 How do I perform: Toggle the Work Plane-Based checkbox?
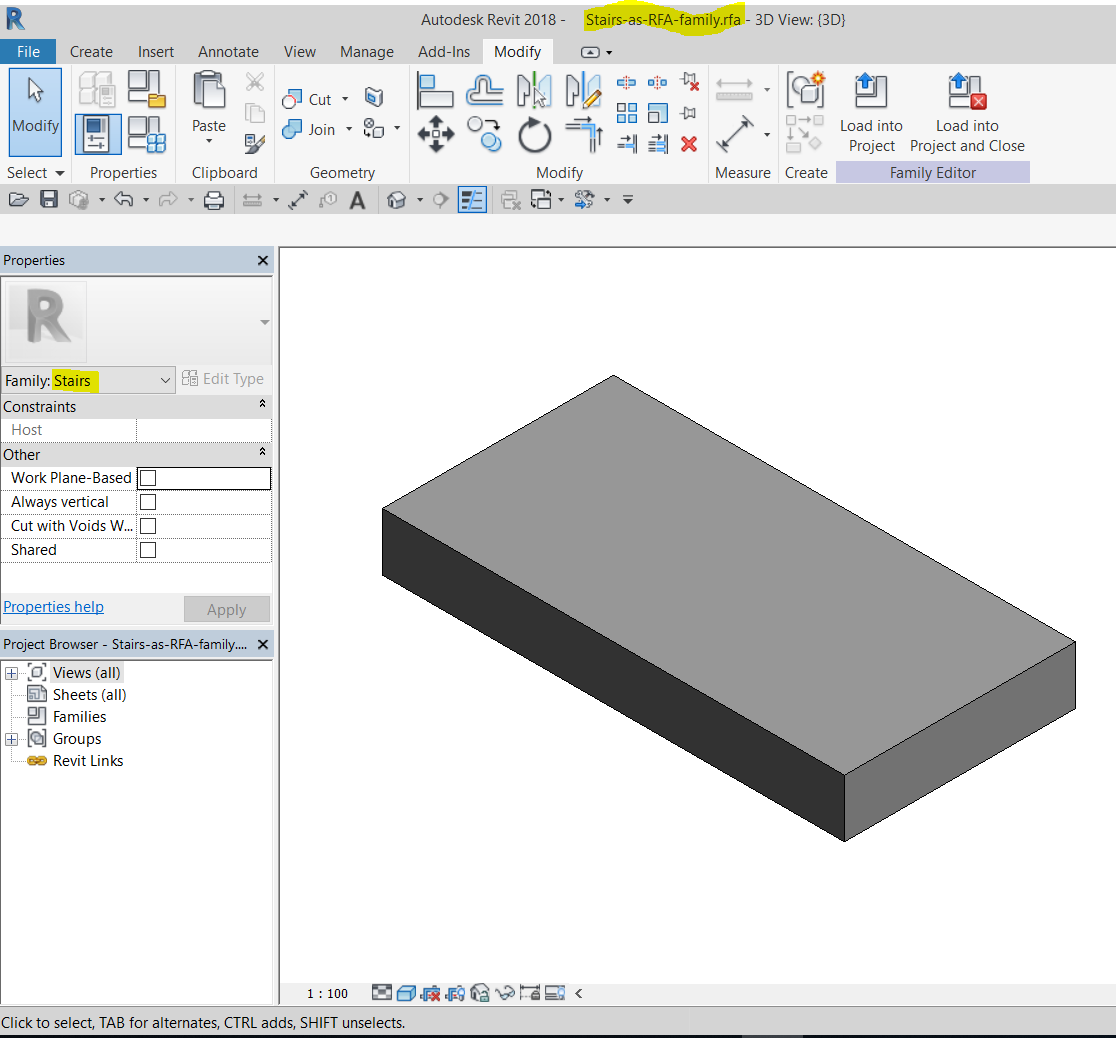[x=148, y=478]
